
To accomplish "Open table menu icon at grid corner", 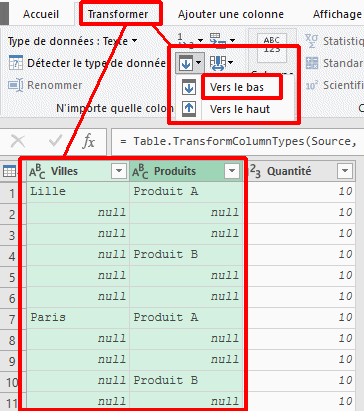I will coord(9,171).
